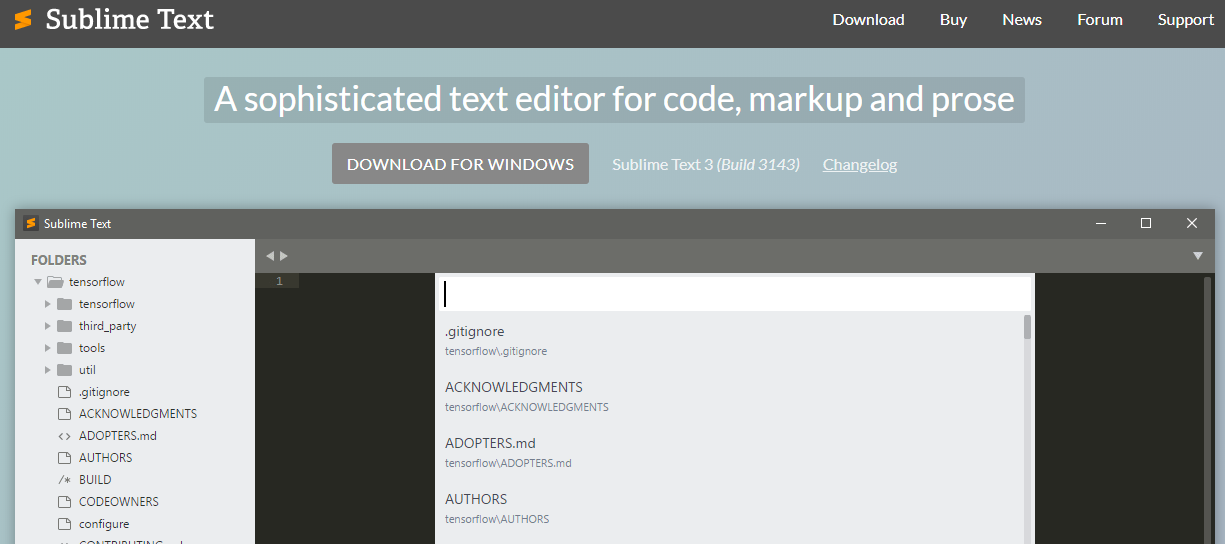Expand the third_party folder arrow
This screenshot has height=544, width=1225.
48,326
